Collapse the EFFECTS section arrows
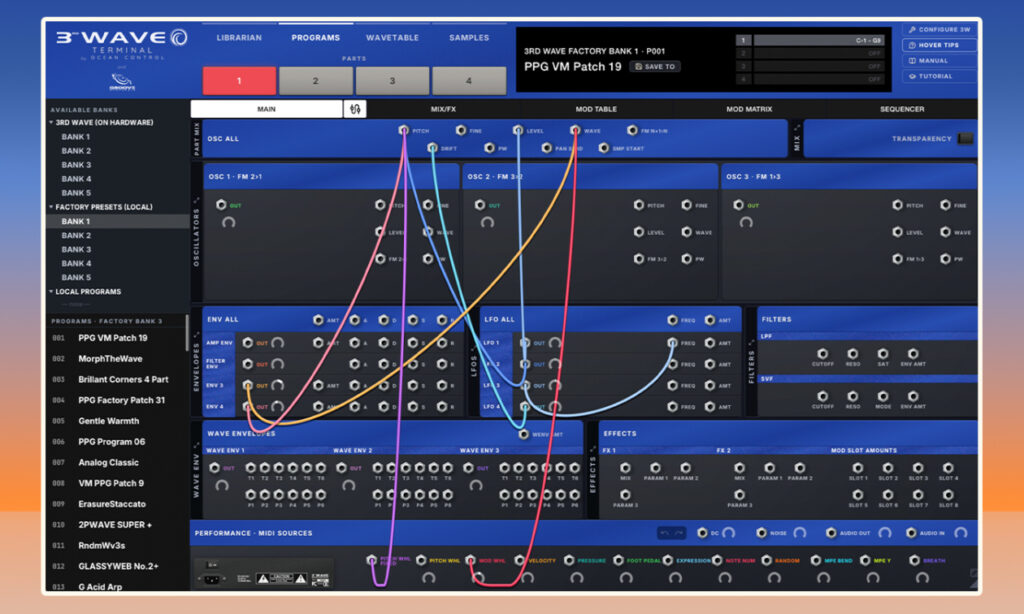 tap(592, 449)
